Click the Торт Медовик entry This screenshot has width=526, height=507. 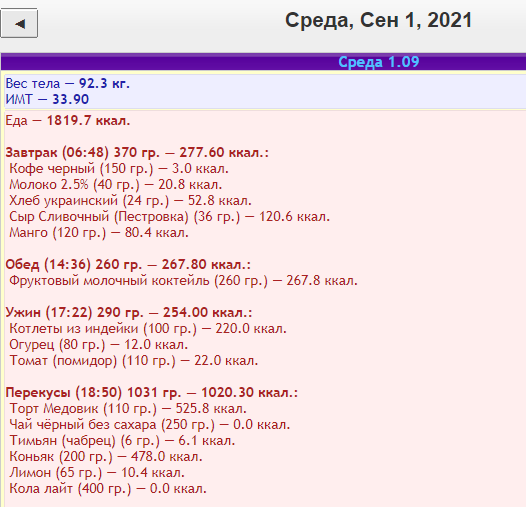click(128, 409)
